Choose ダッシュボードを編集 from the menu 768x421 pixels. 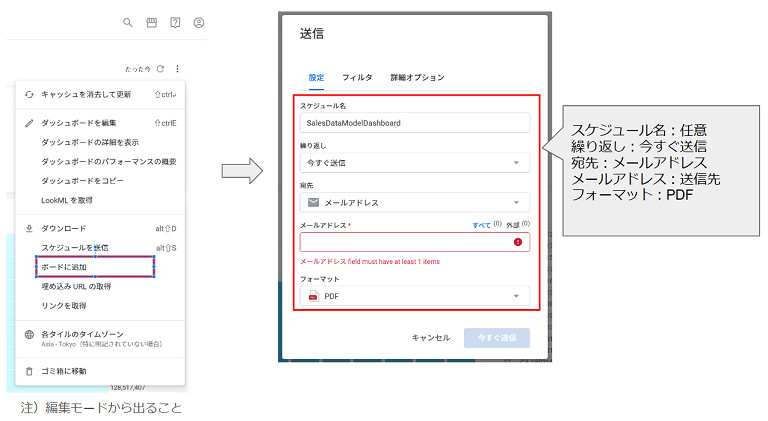[x=100, y=123]
